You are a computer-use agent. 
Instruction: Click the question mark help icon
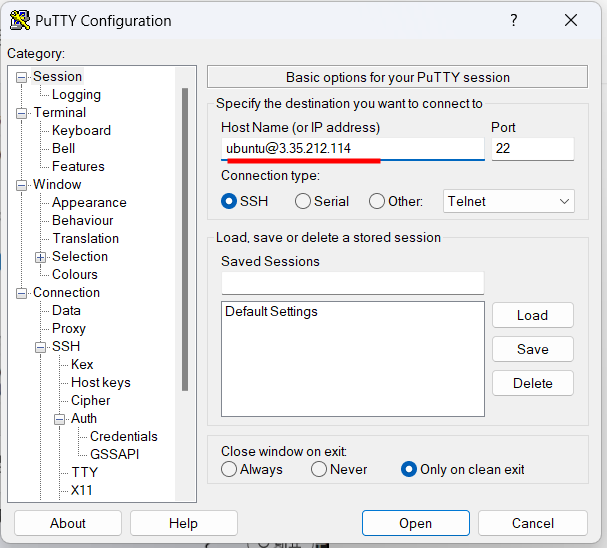click(514, 20)
